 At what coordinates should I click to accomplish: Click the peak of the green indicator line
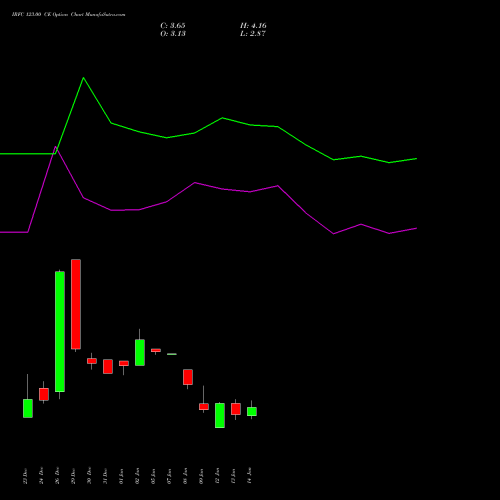tap(83, 78)
